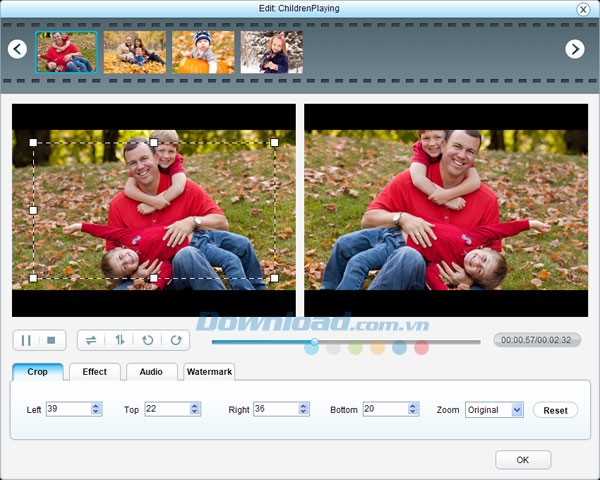The height and width of the screenshot is (480, 600).
Task: Open the Audio tab
Action: tap(151, 372)
